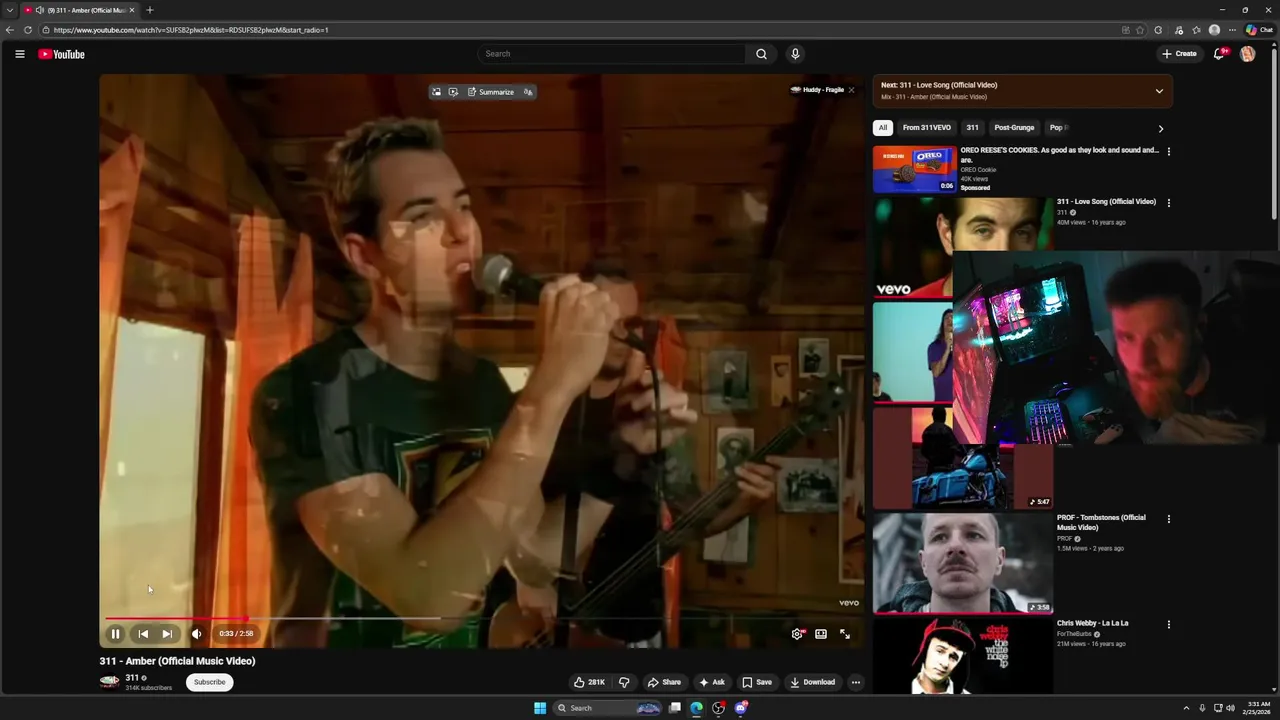Mute the video volume
The height and width of the screenshot is (720, 1280).
tap(196, 633)
